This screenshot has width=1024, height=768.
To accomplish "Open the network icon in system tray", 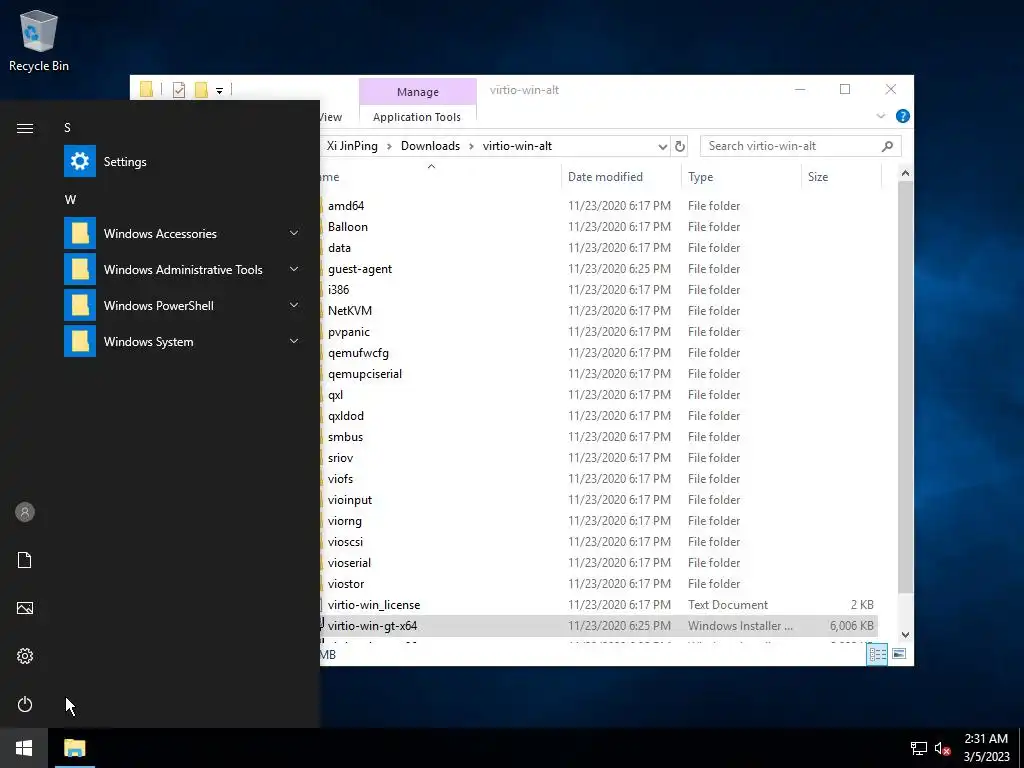I will click(919, 748).
